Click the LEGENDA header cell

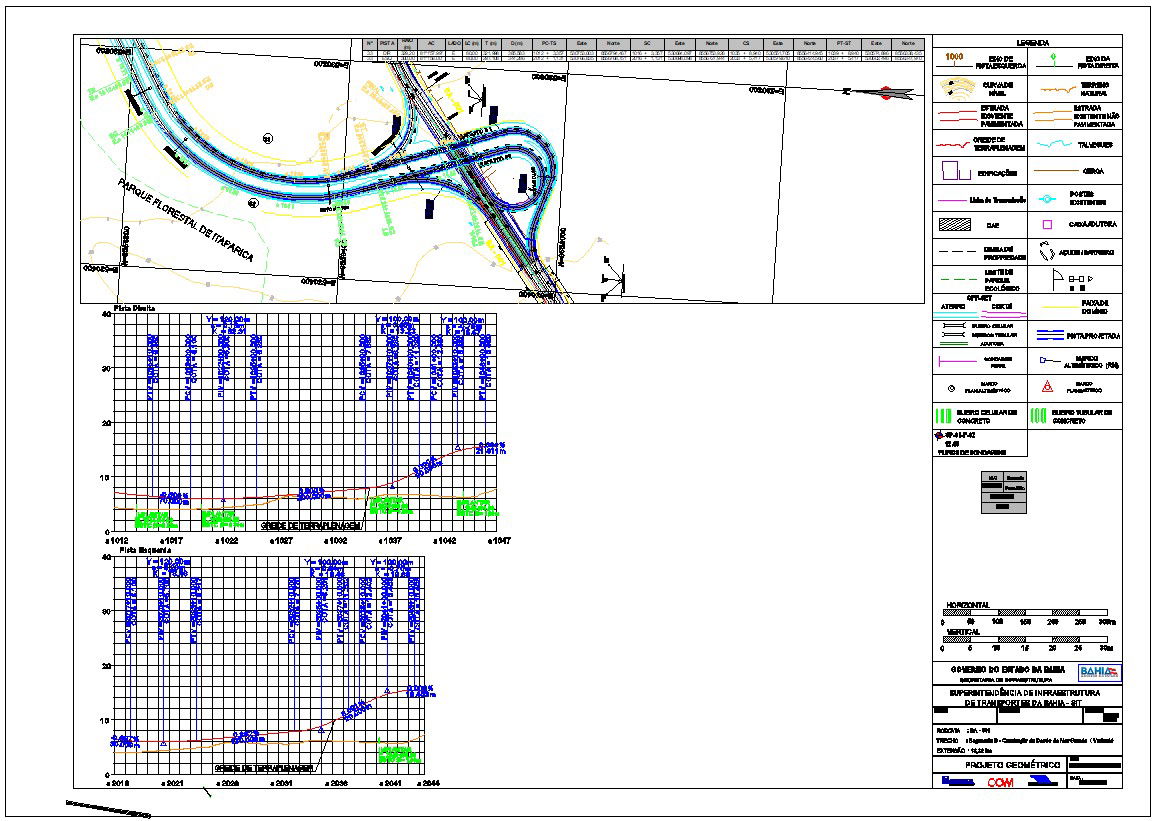coord(1032,42)
